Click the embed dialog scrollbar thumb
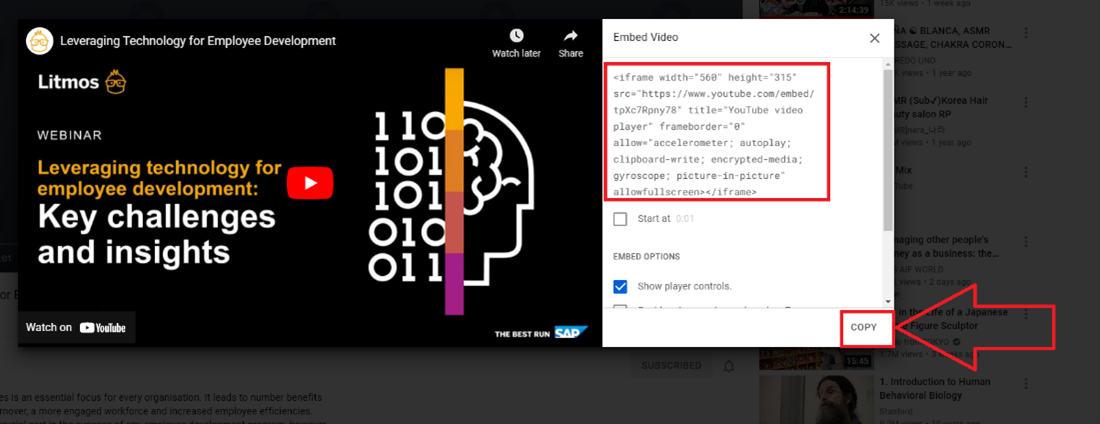The width and height of the screenshot is (1100, 424). pos(888,151)
